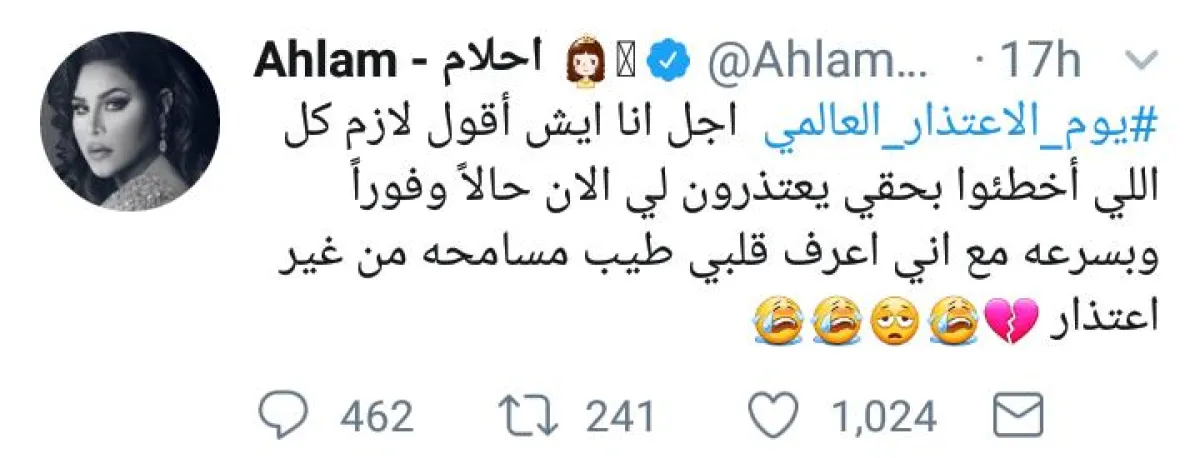Click the reply speech bubble icon
This screenshot has width=1200, height=458.
click(285, 414)
